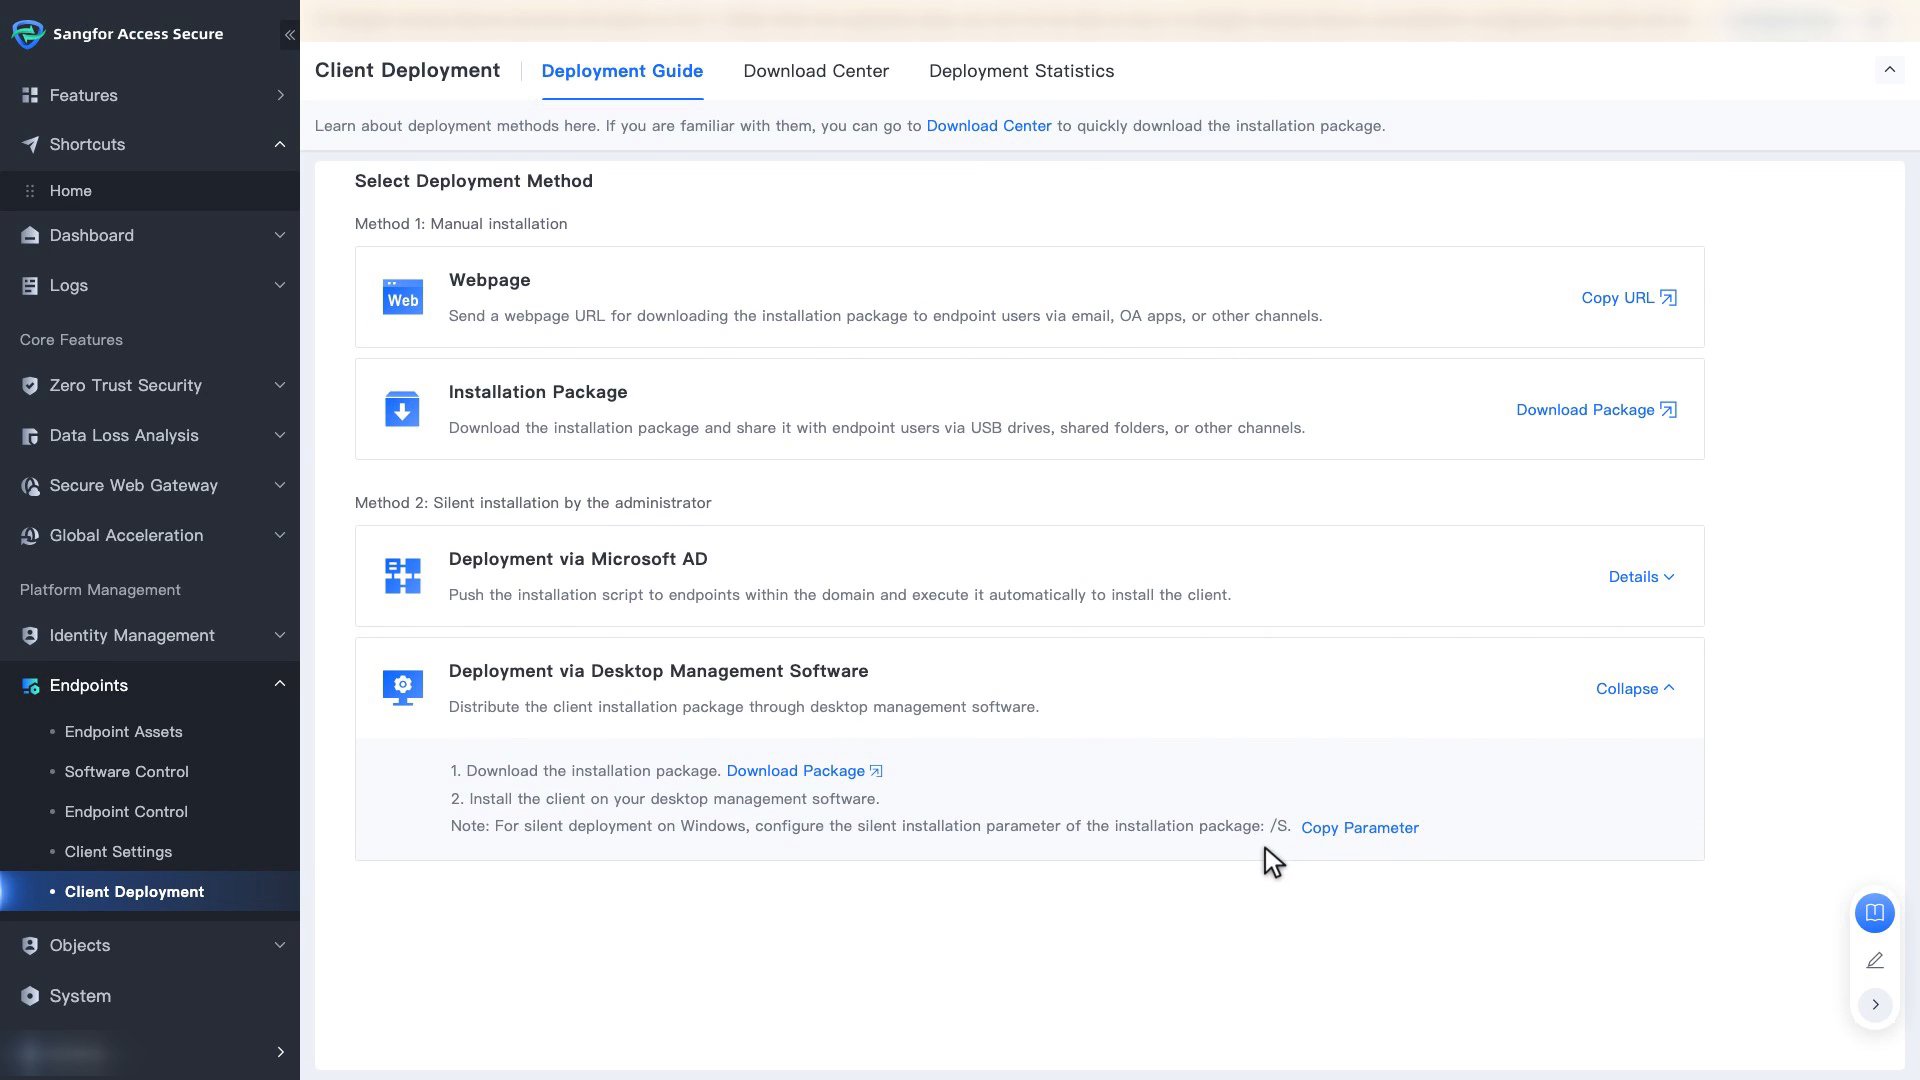The height and width of the screenshot is (1080, 1920).
Task: Collapse the Shortcuts section chevron
Action: (280, 144)
